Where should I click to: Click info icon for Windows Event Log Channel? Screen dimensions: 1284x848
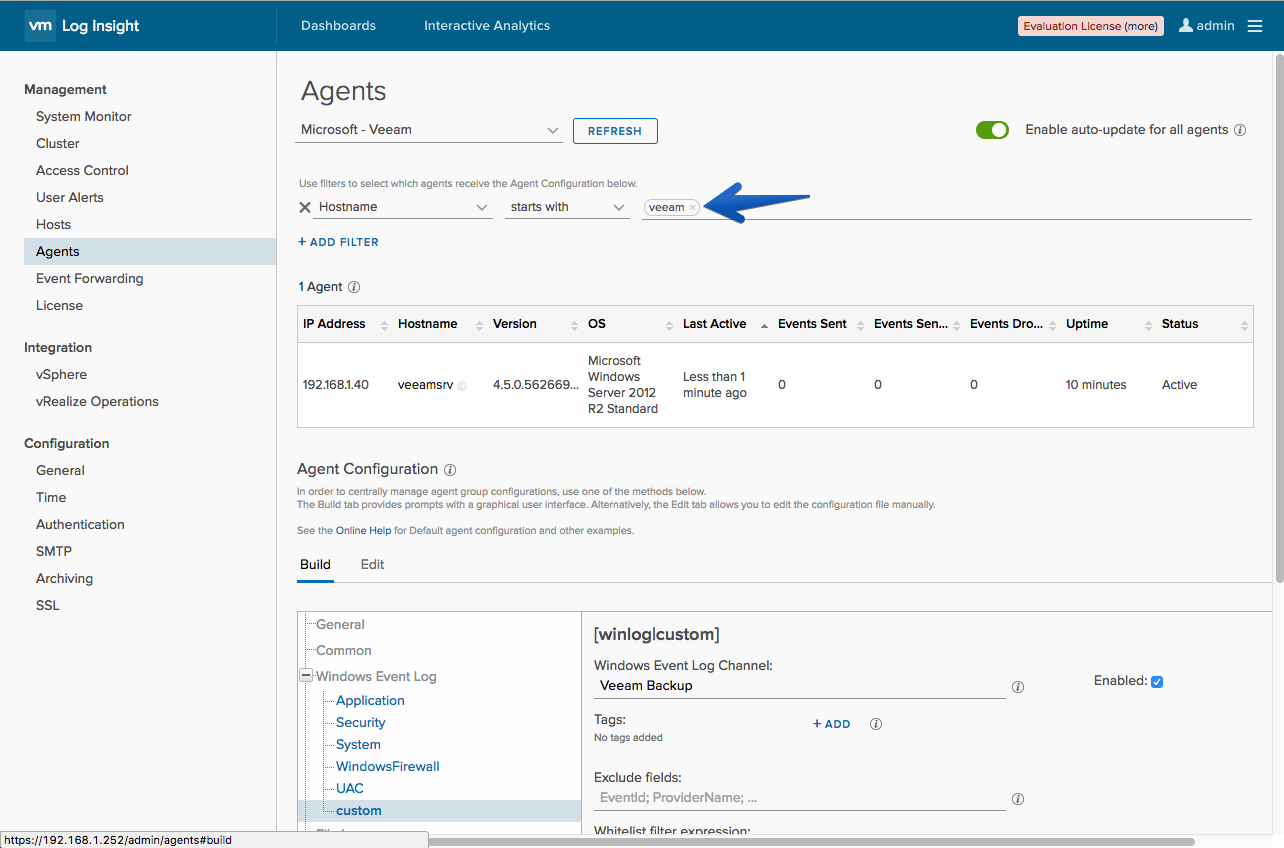(1018, 687)
